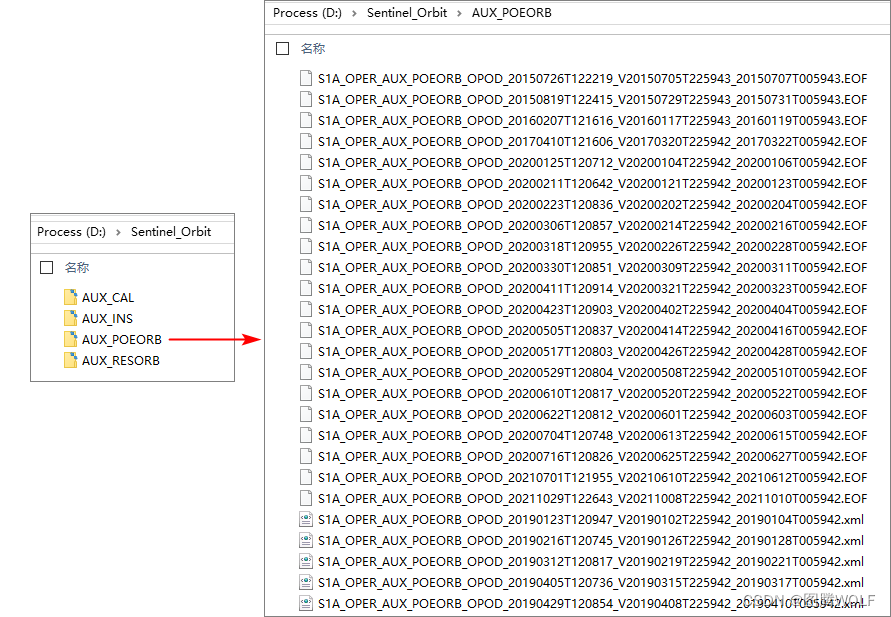
Task: Select file name OPOD_20170410T121606 EOF
Action: [593, 141]
